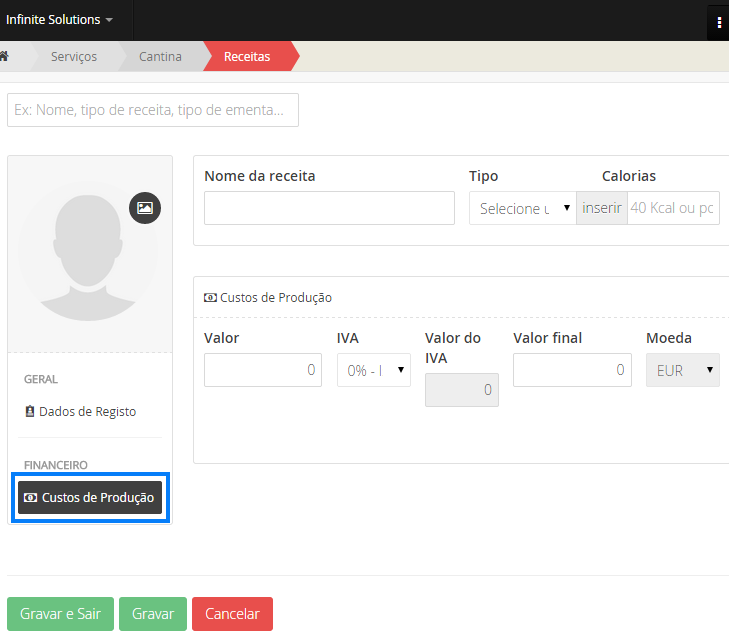Click the home icon in breadcrumb
This screenshot has width=729, height=640.
pos(5,56)
